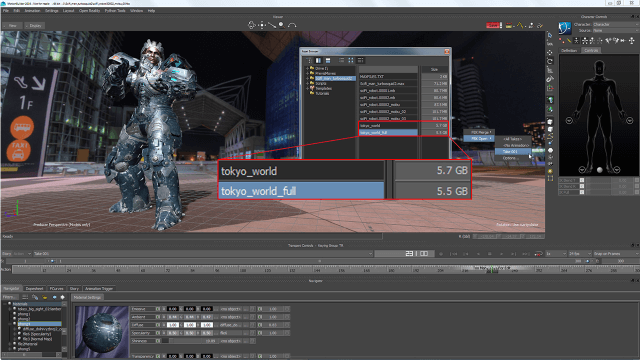
Task: Toggle the animate A box for Ambient
Action: [158, 317]
